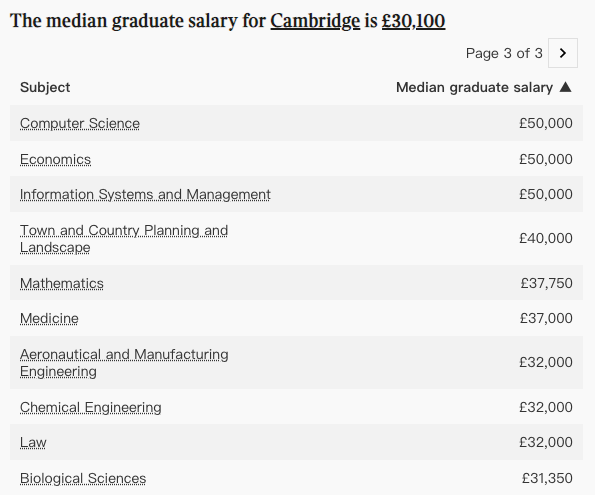Open Mathematics subject link
595x495 pixels.
62,284
